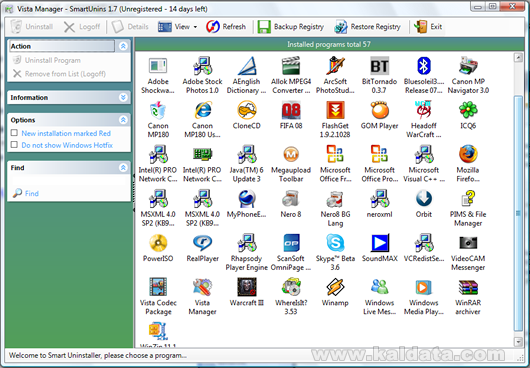Select the PIMS & File Manager icon

tap(468, 199)
